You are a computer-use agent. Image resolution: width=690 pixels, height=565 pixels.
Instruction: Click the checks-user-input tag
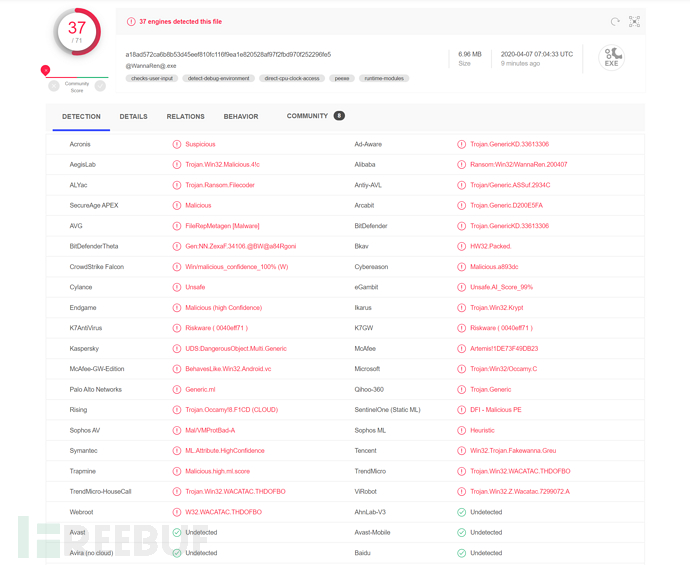click(152, 78)
